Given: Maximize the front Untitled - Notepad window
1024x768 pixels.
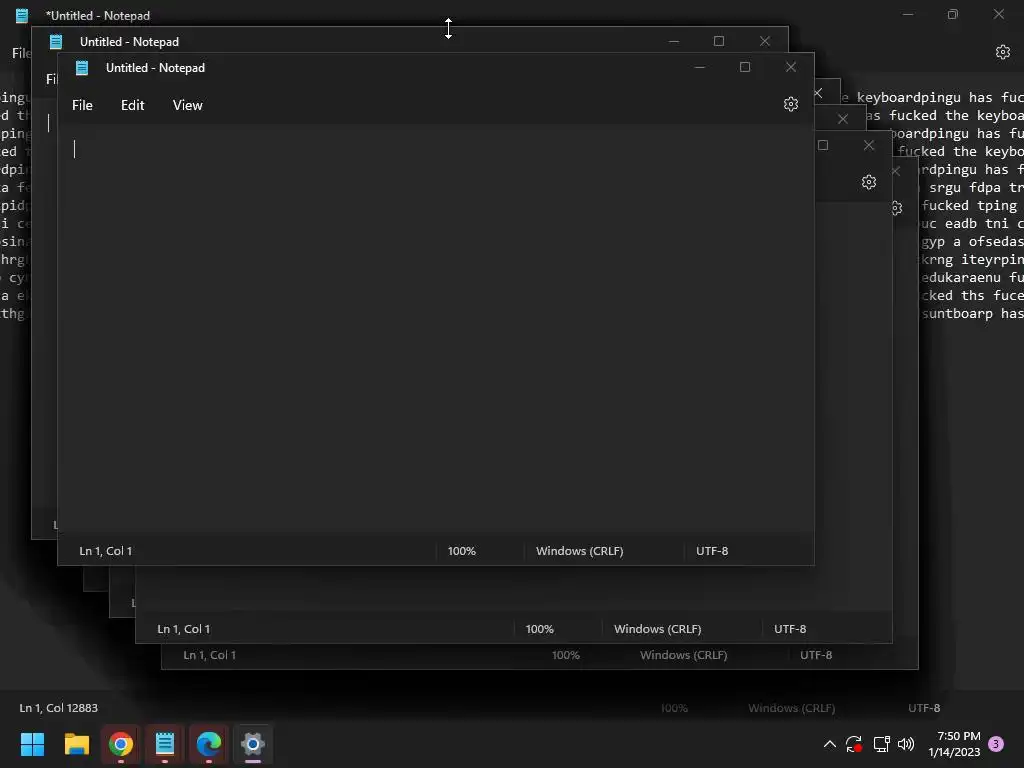Looking at the screenshot, I should click(x=745, y=67).
